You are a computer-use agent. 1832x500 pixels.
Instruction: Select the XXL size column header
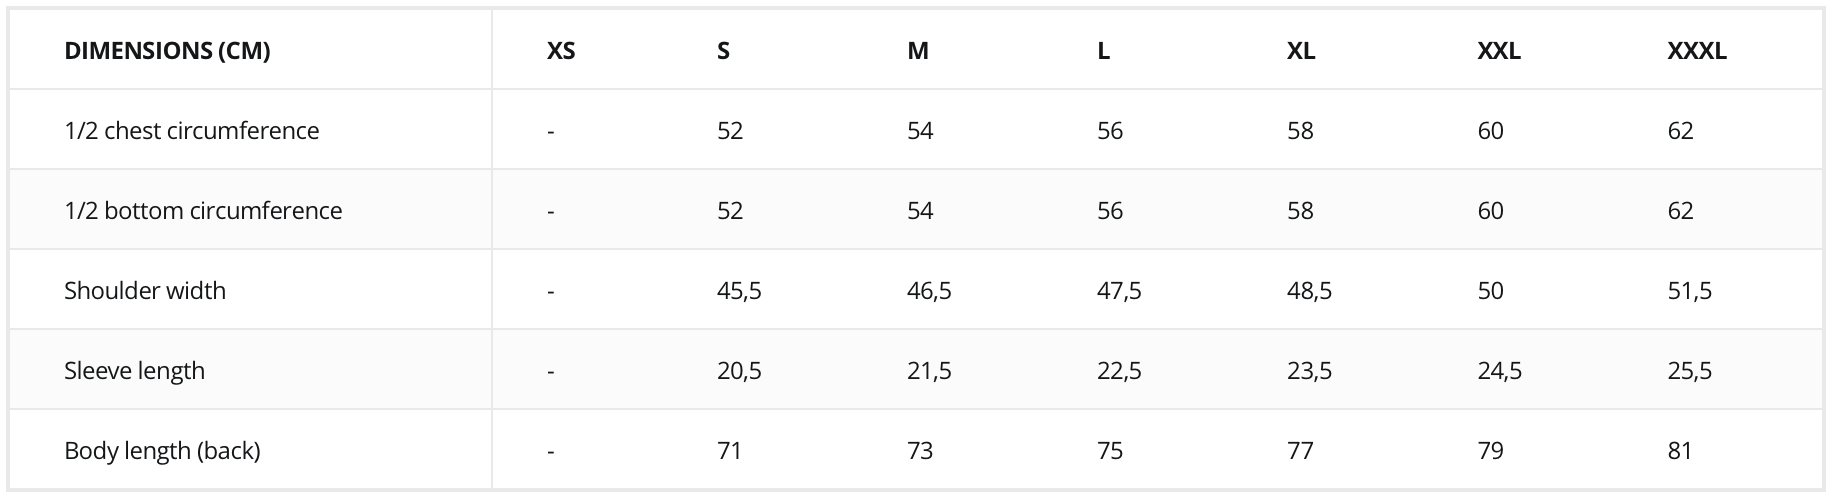1499,50
